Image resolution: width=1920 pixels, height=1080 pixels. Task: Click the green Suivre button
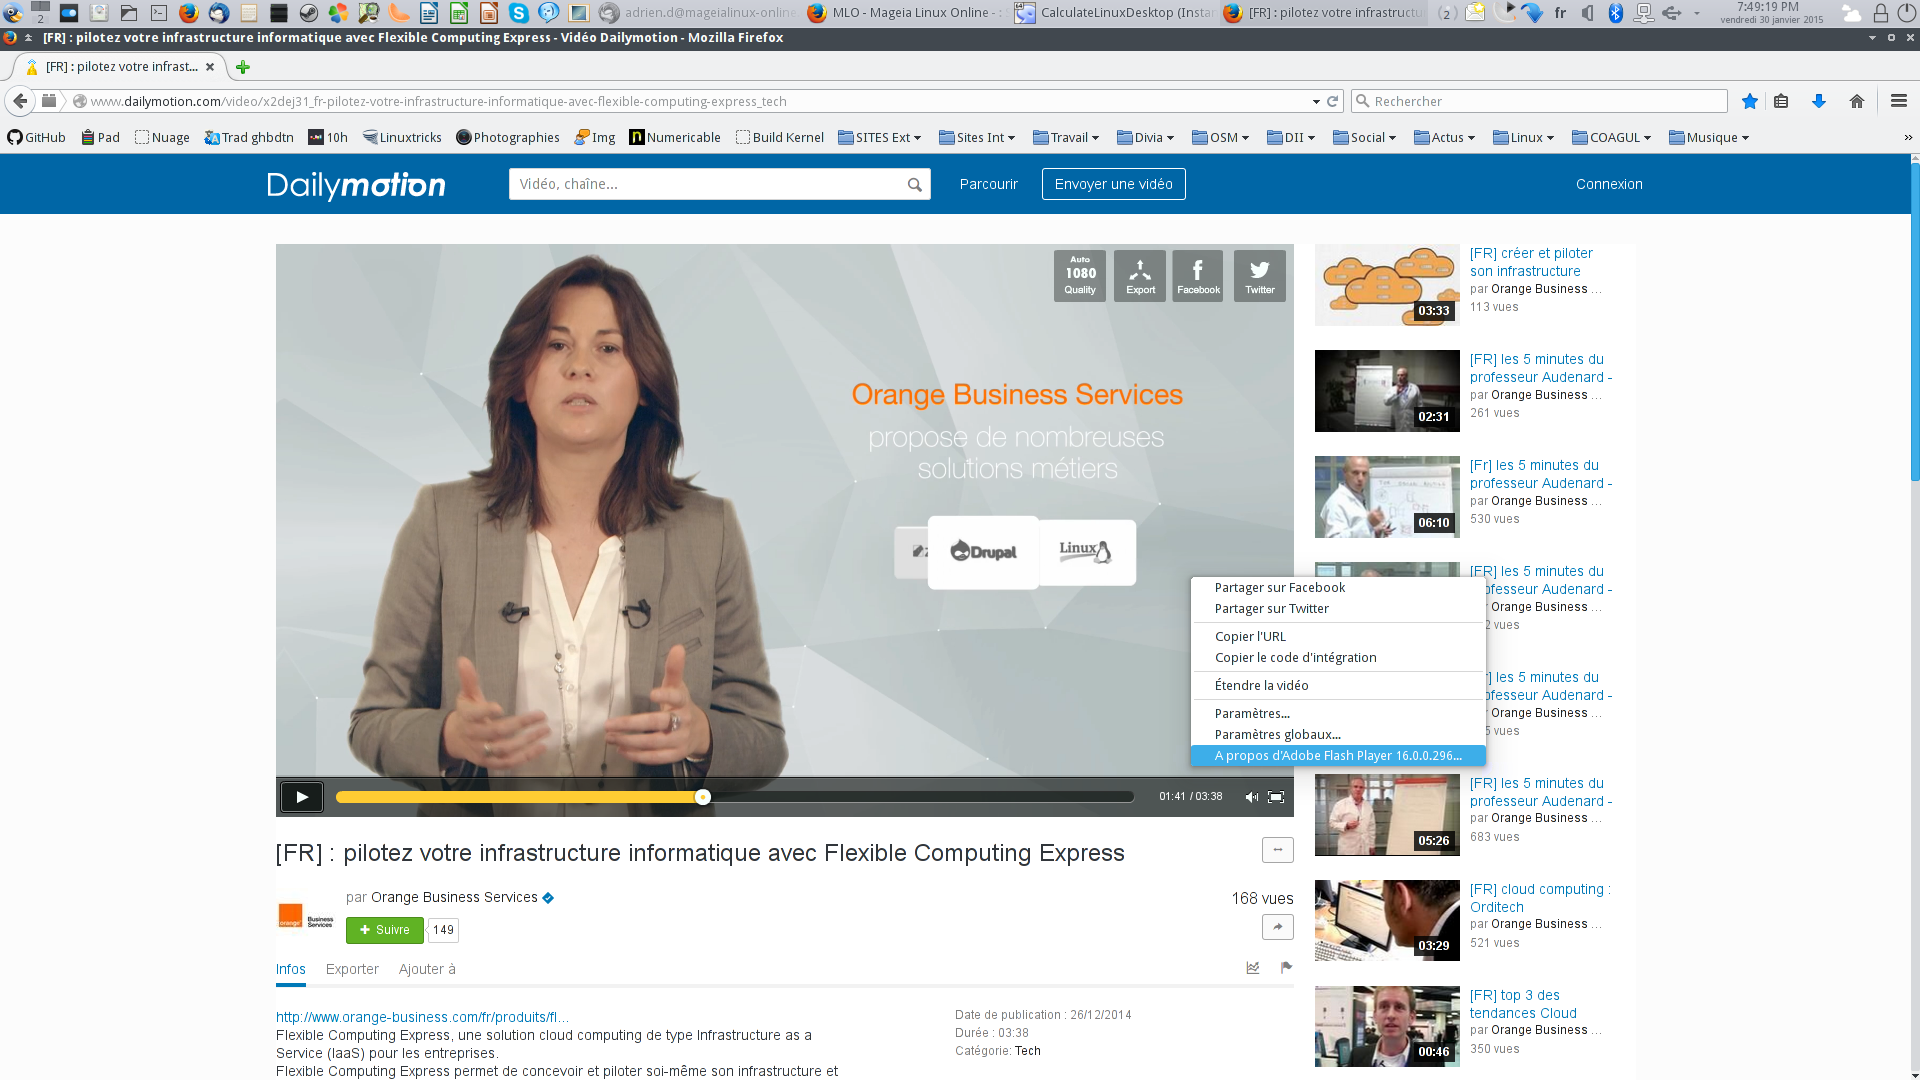[x=385, y=930]
